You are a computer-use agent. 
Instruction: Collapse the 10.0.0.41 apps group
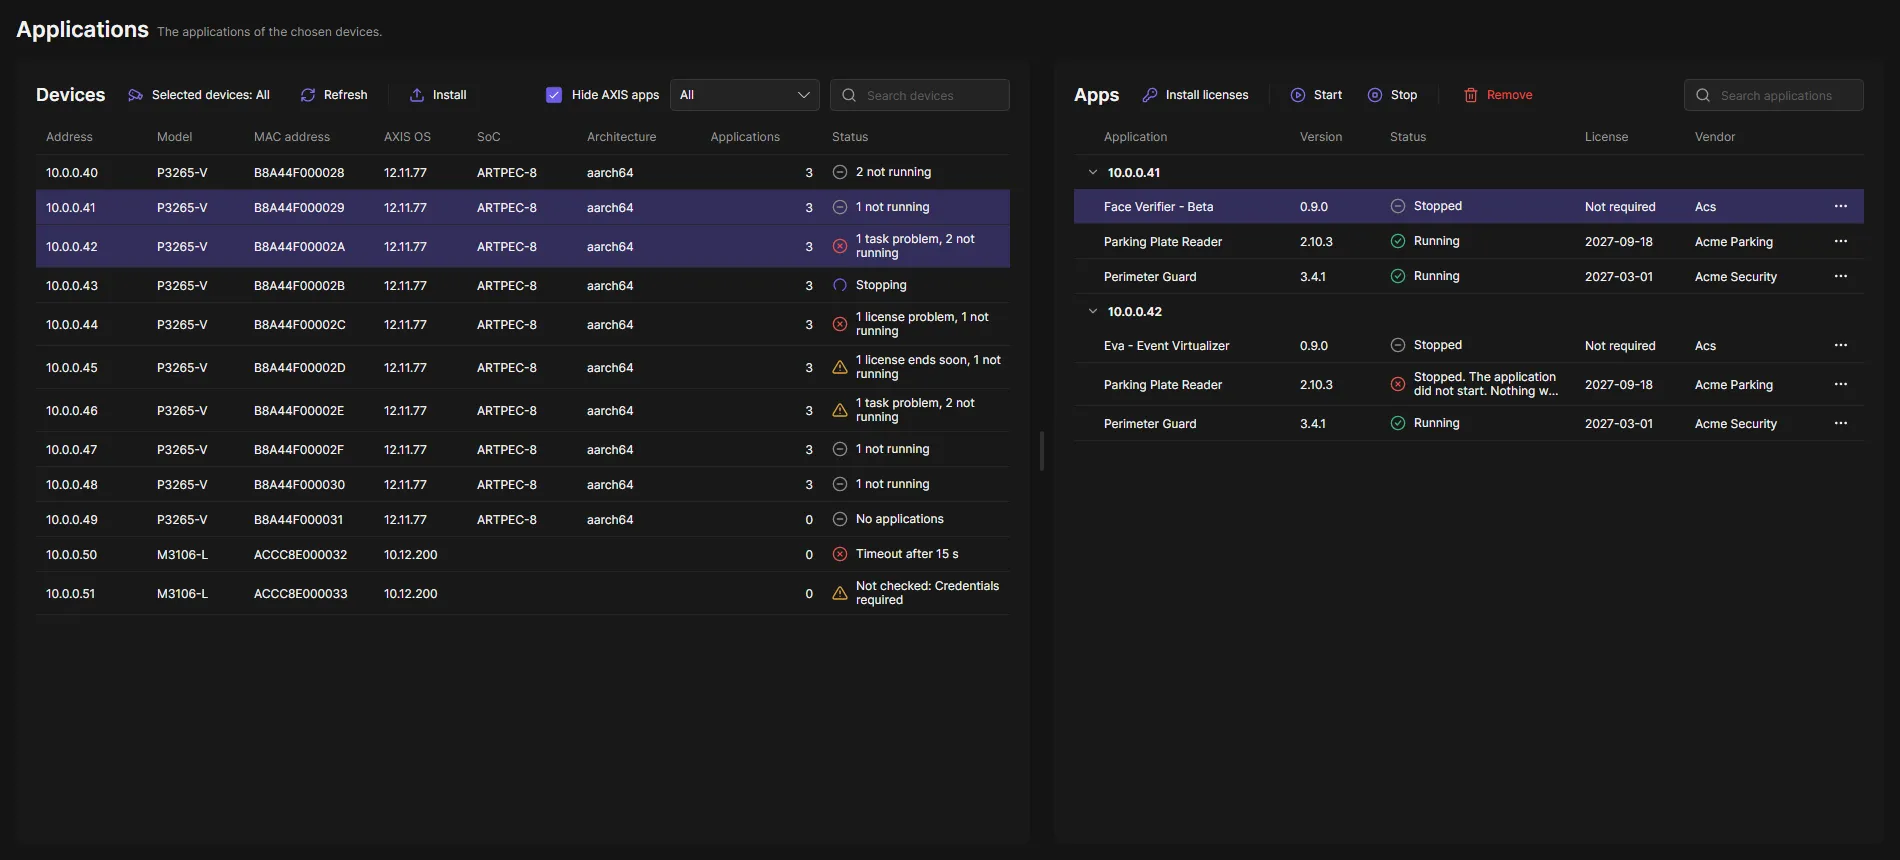1093,172
